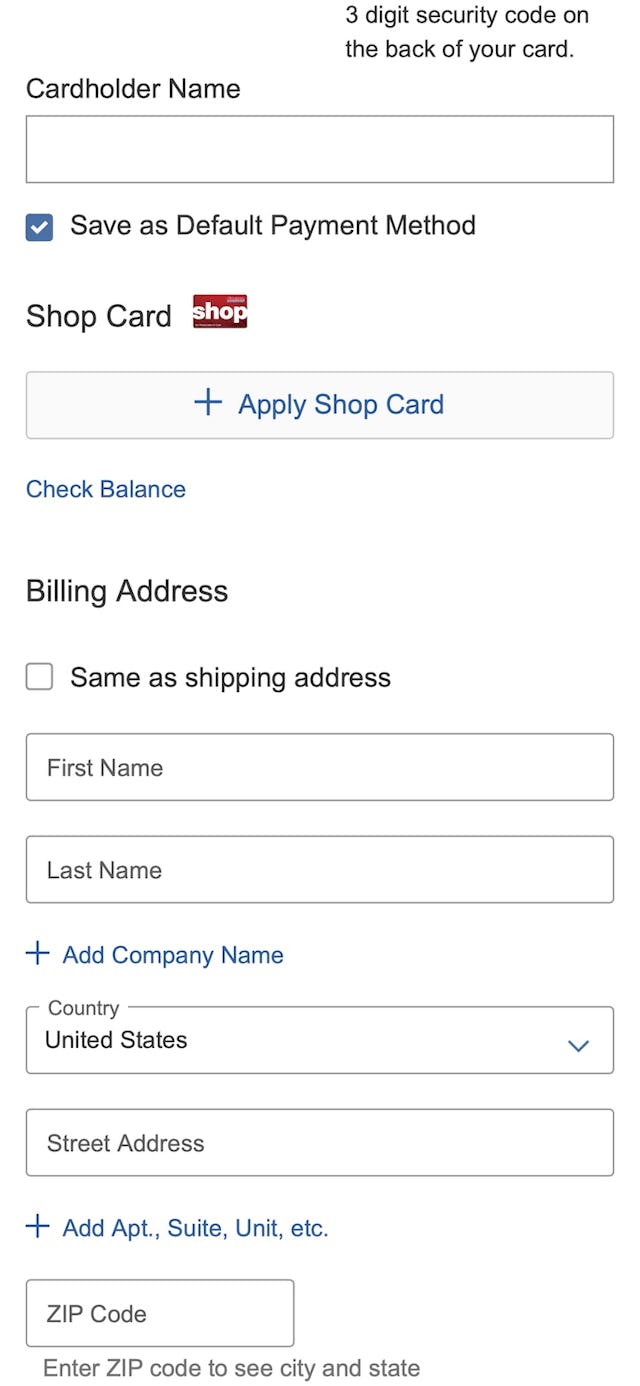Click the First Name input field

click(320, 767)
